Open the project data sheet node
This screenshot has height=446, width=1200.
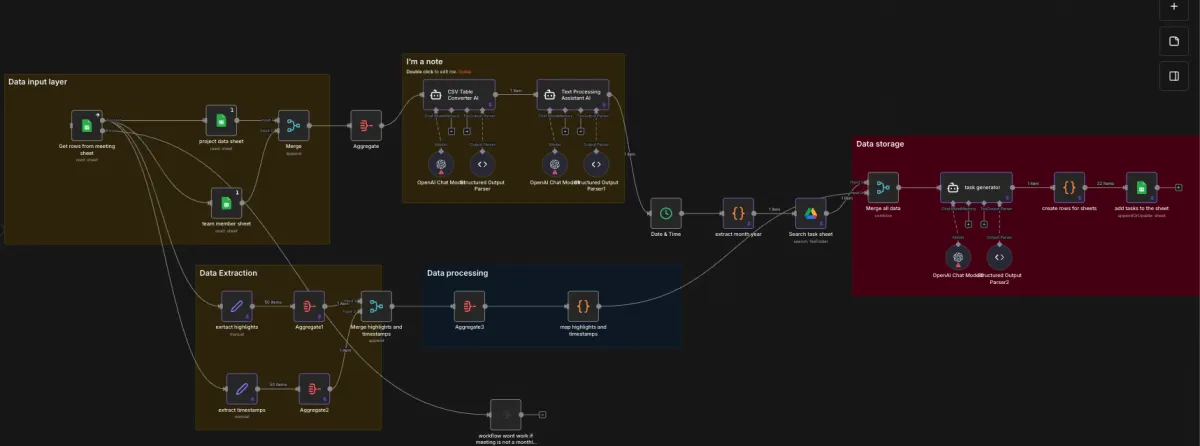tap(222, 121)
